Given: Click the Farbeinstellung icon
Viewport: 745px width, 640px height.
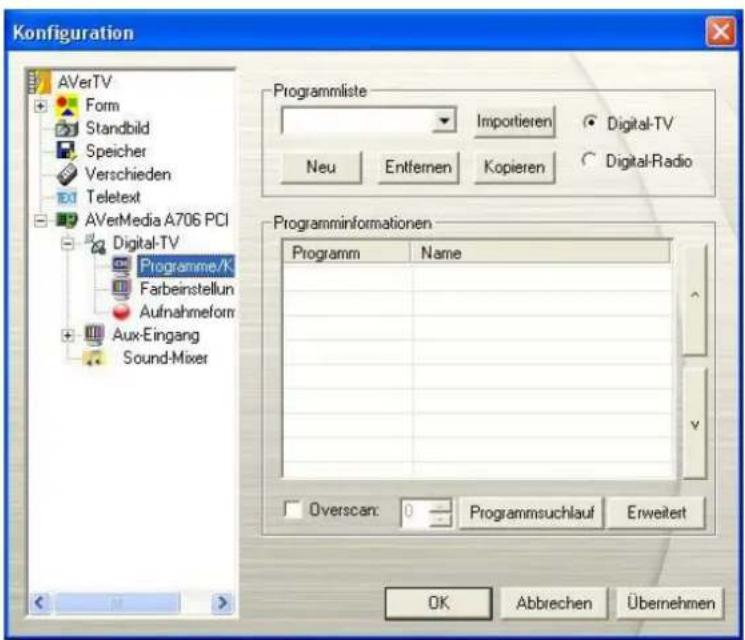Looking at the screenshot, I should (122, 288).
